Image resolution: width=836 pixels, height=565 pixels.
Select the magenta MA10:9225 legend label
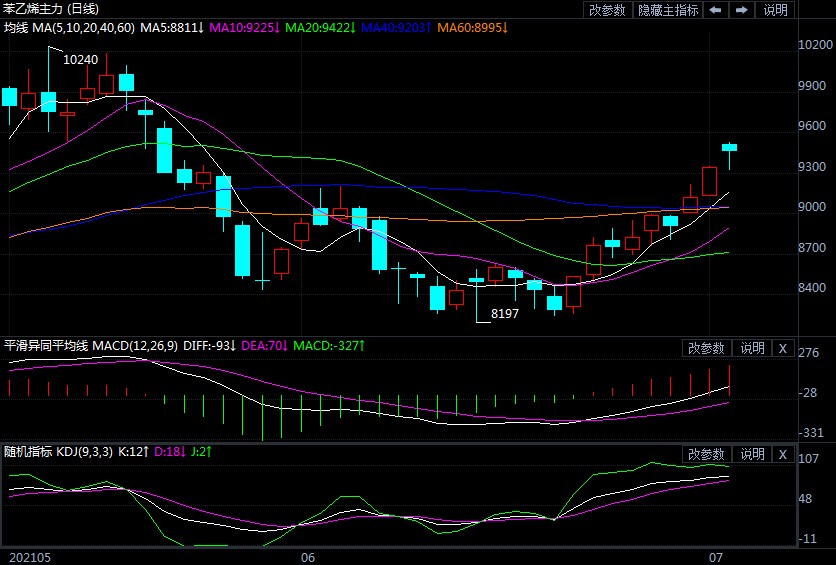click(x=244, y=27)
